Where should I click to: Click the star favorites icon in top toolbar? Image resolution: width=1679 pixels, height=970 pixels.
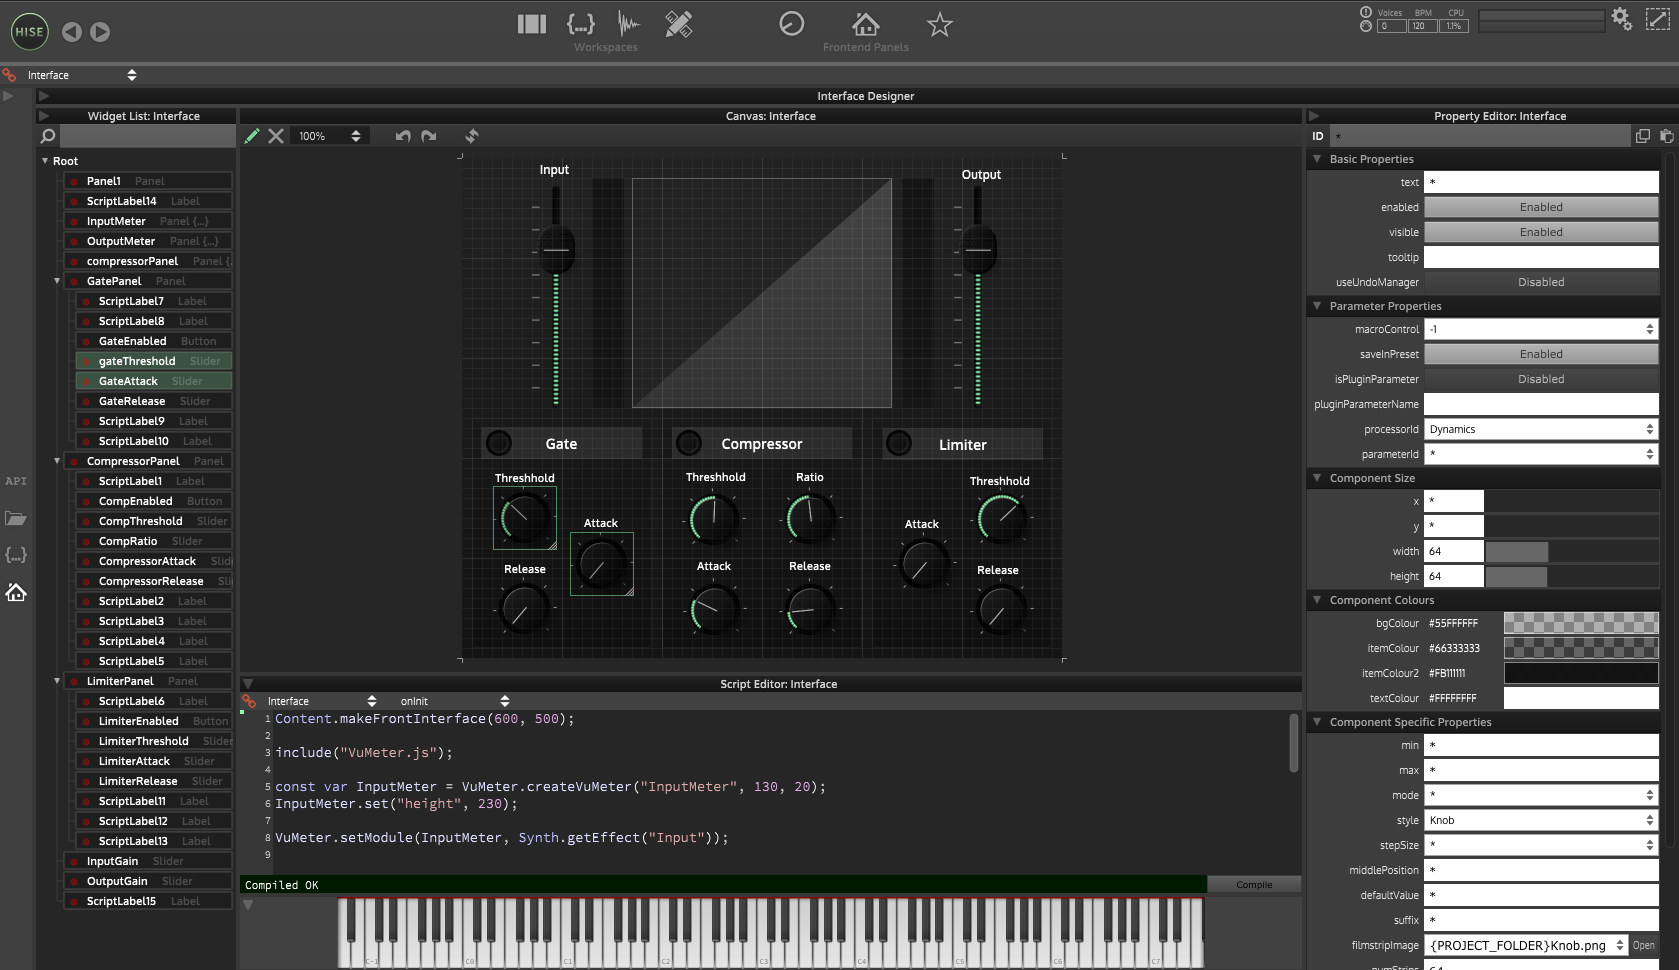point(939,25)
